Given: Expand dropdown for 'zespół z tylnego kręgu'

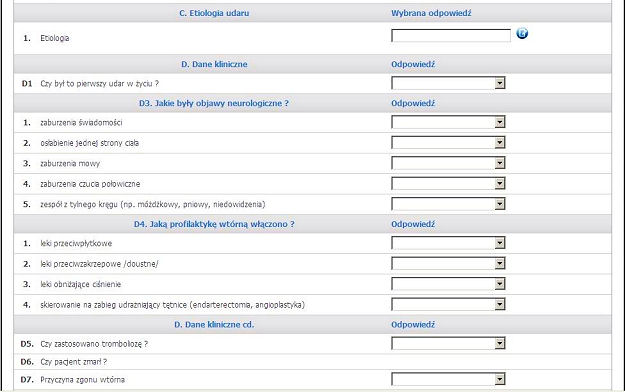Looking at the screenshot, I should click(x=448, y=204).
